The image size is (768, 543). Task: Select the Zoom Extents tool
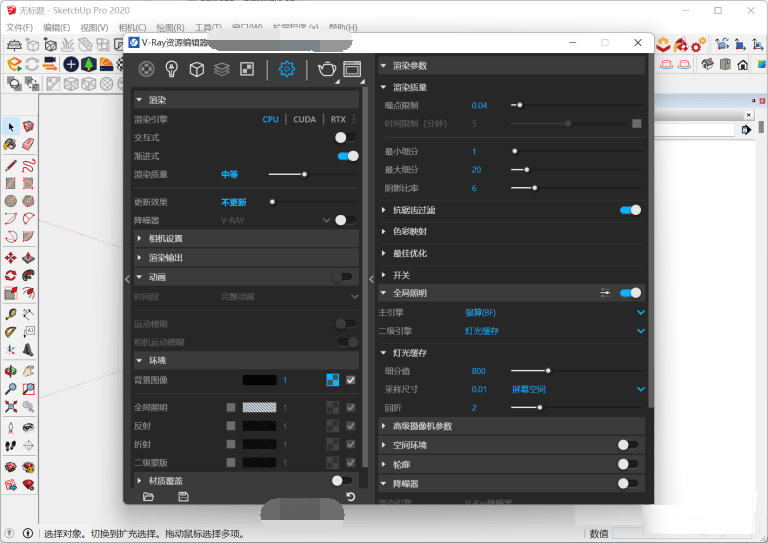pos(10,406)
